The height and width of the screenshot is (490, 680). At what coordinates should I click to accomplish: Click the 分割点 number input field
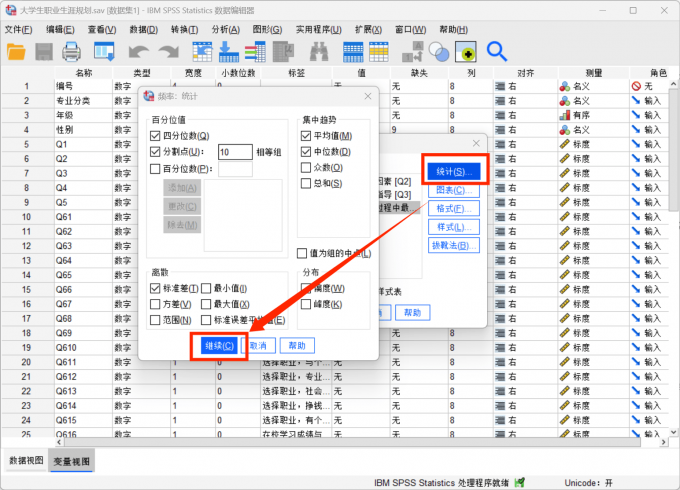(234, 152)
